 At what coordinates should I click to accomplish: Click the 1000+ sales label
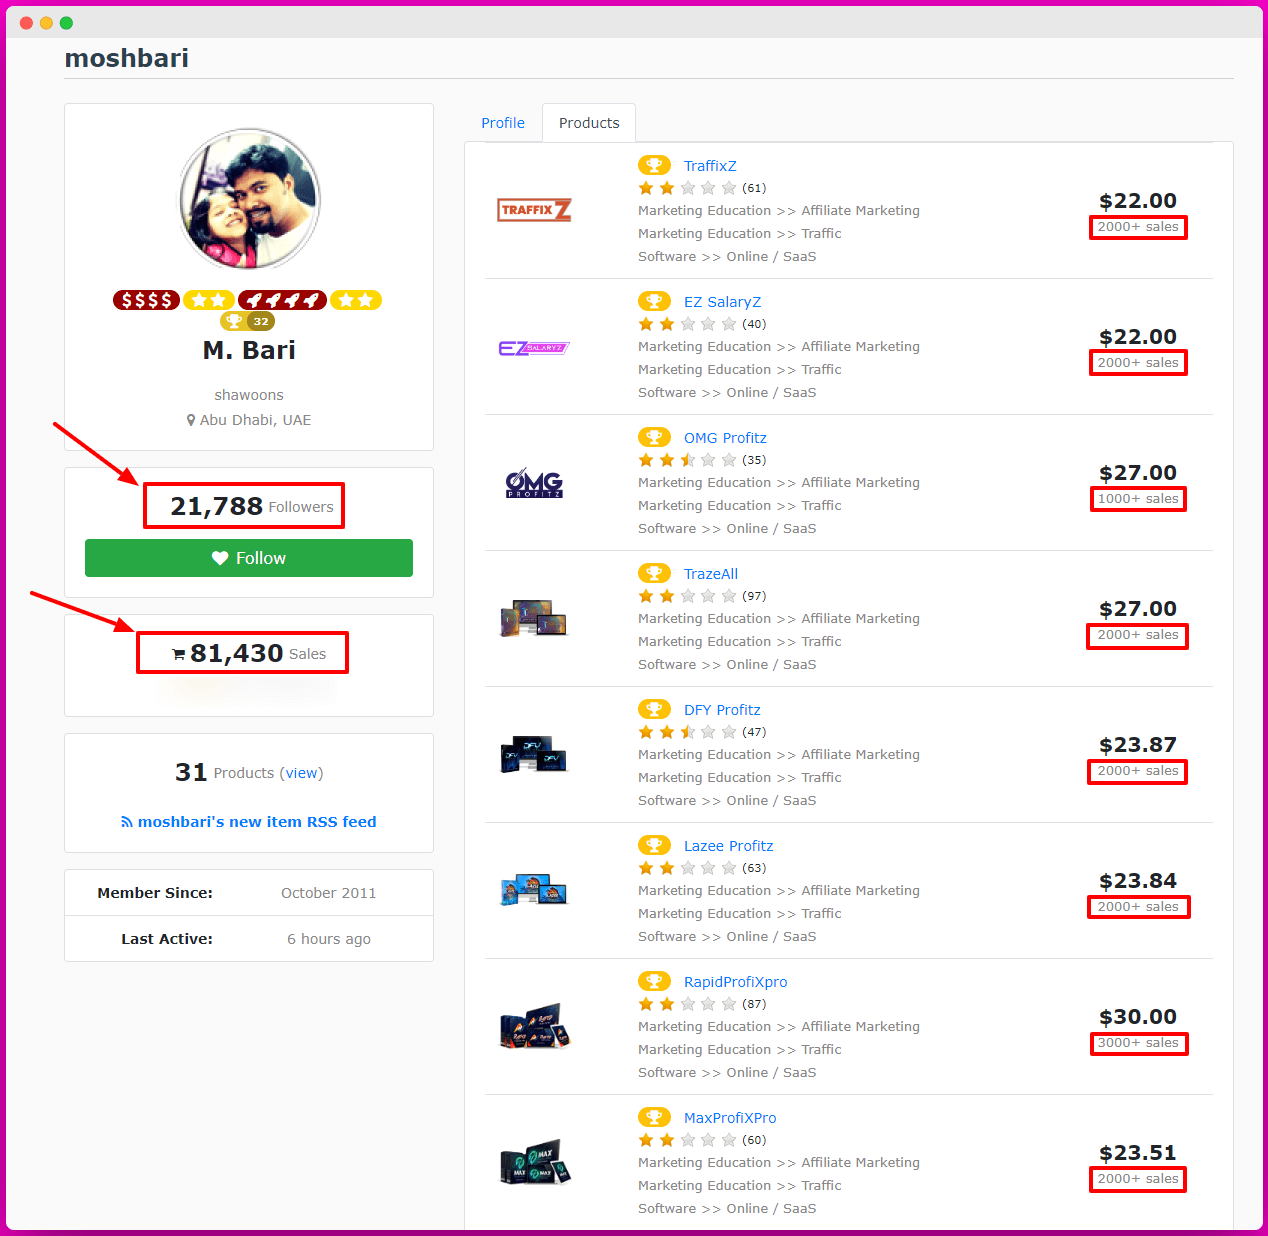[1138, 499]
